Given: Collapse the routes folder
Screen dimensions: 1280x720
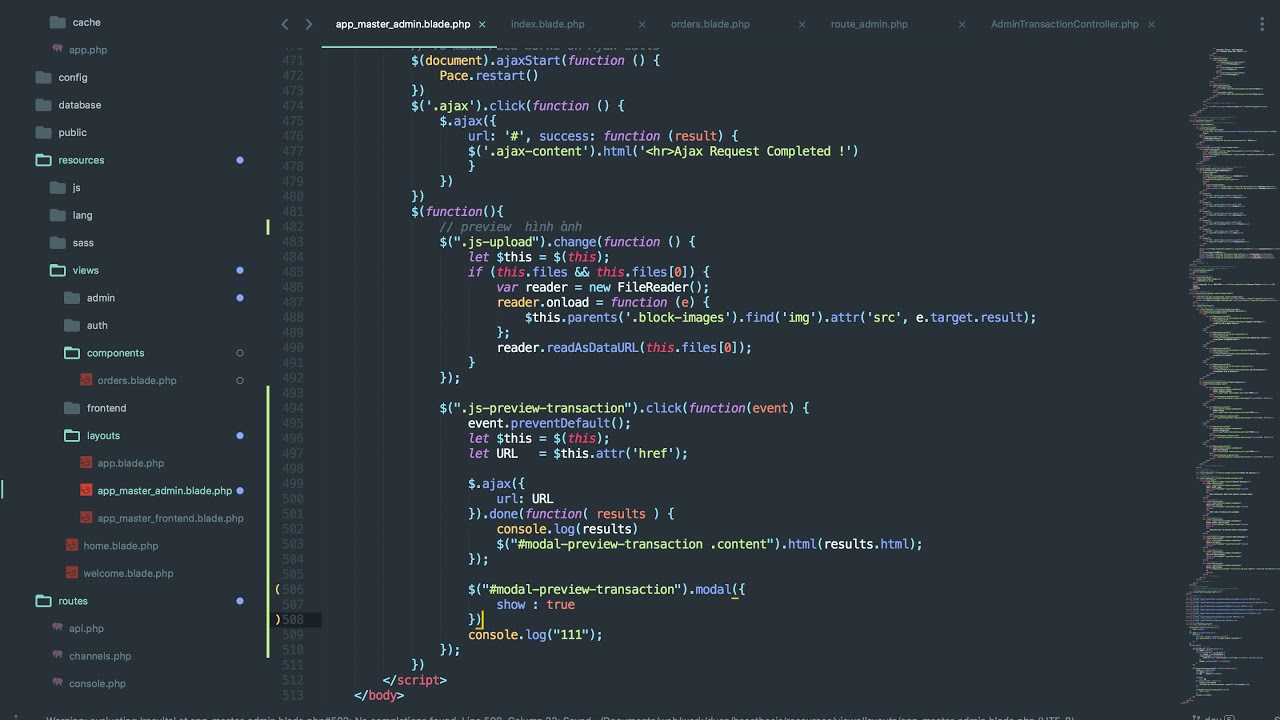Looking at the screenshot, I should pyautogui.click(x=43, y=601).
